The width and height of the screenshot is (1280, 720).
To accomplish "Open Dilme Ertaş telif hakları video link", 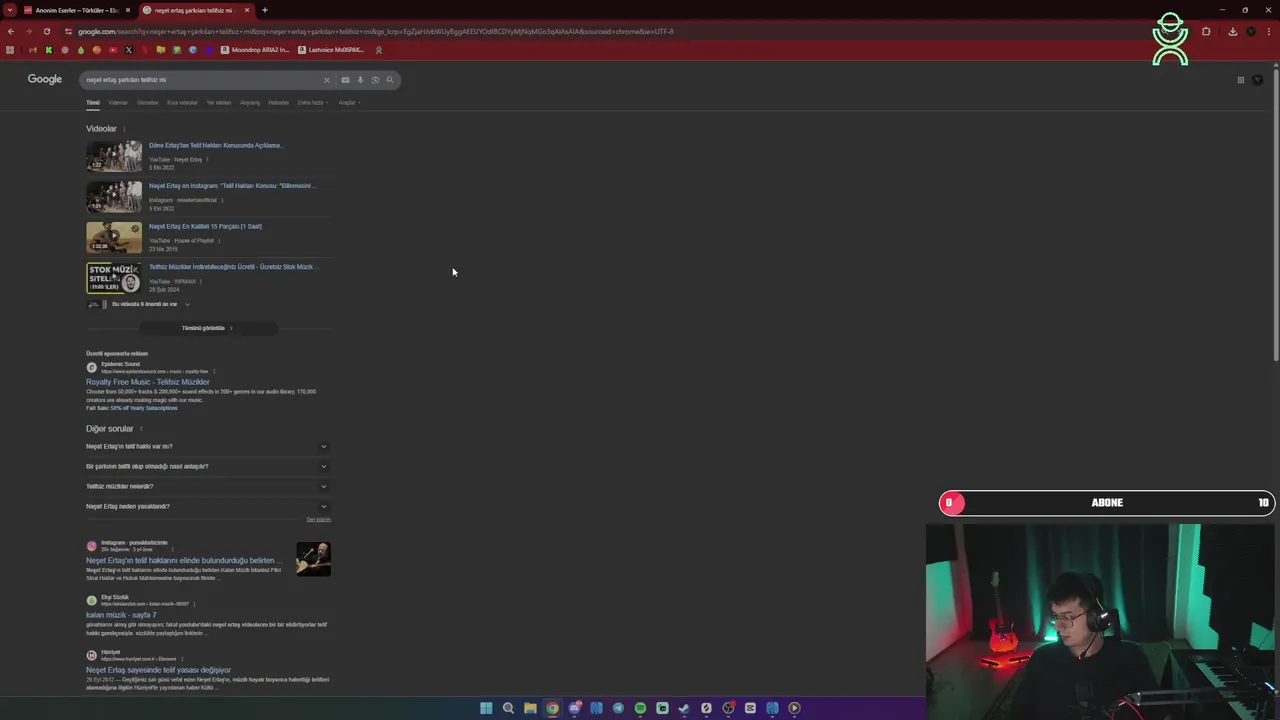I will [x=215, y=145].
